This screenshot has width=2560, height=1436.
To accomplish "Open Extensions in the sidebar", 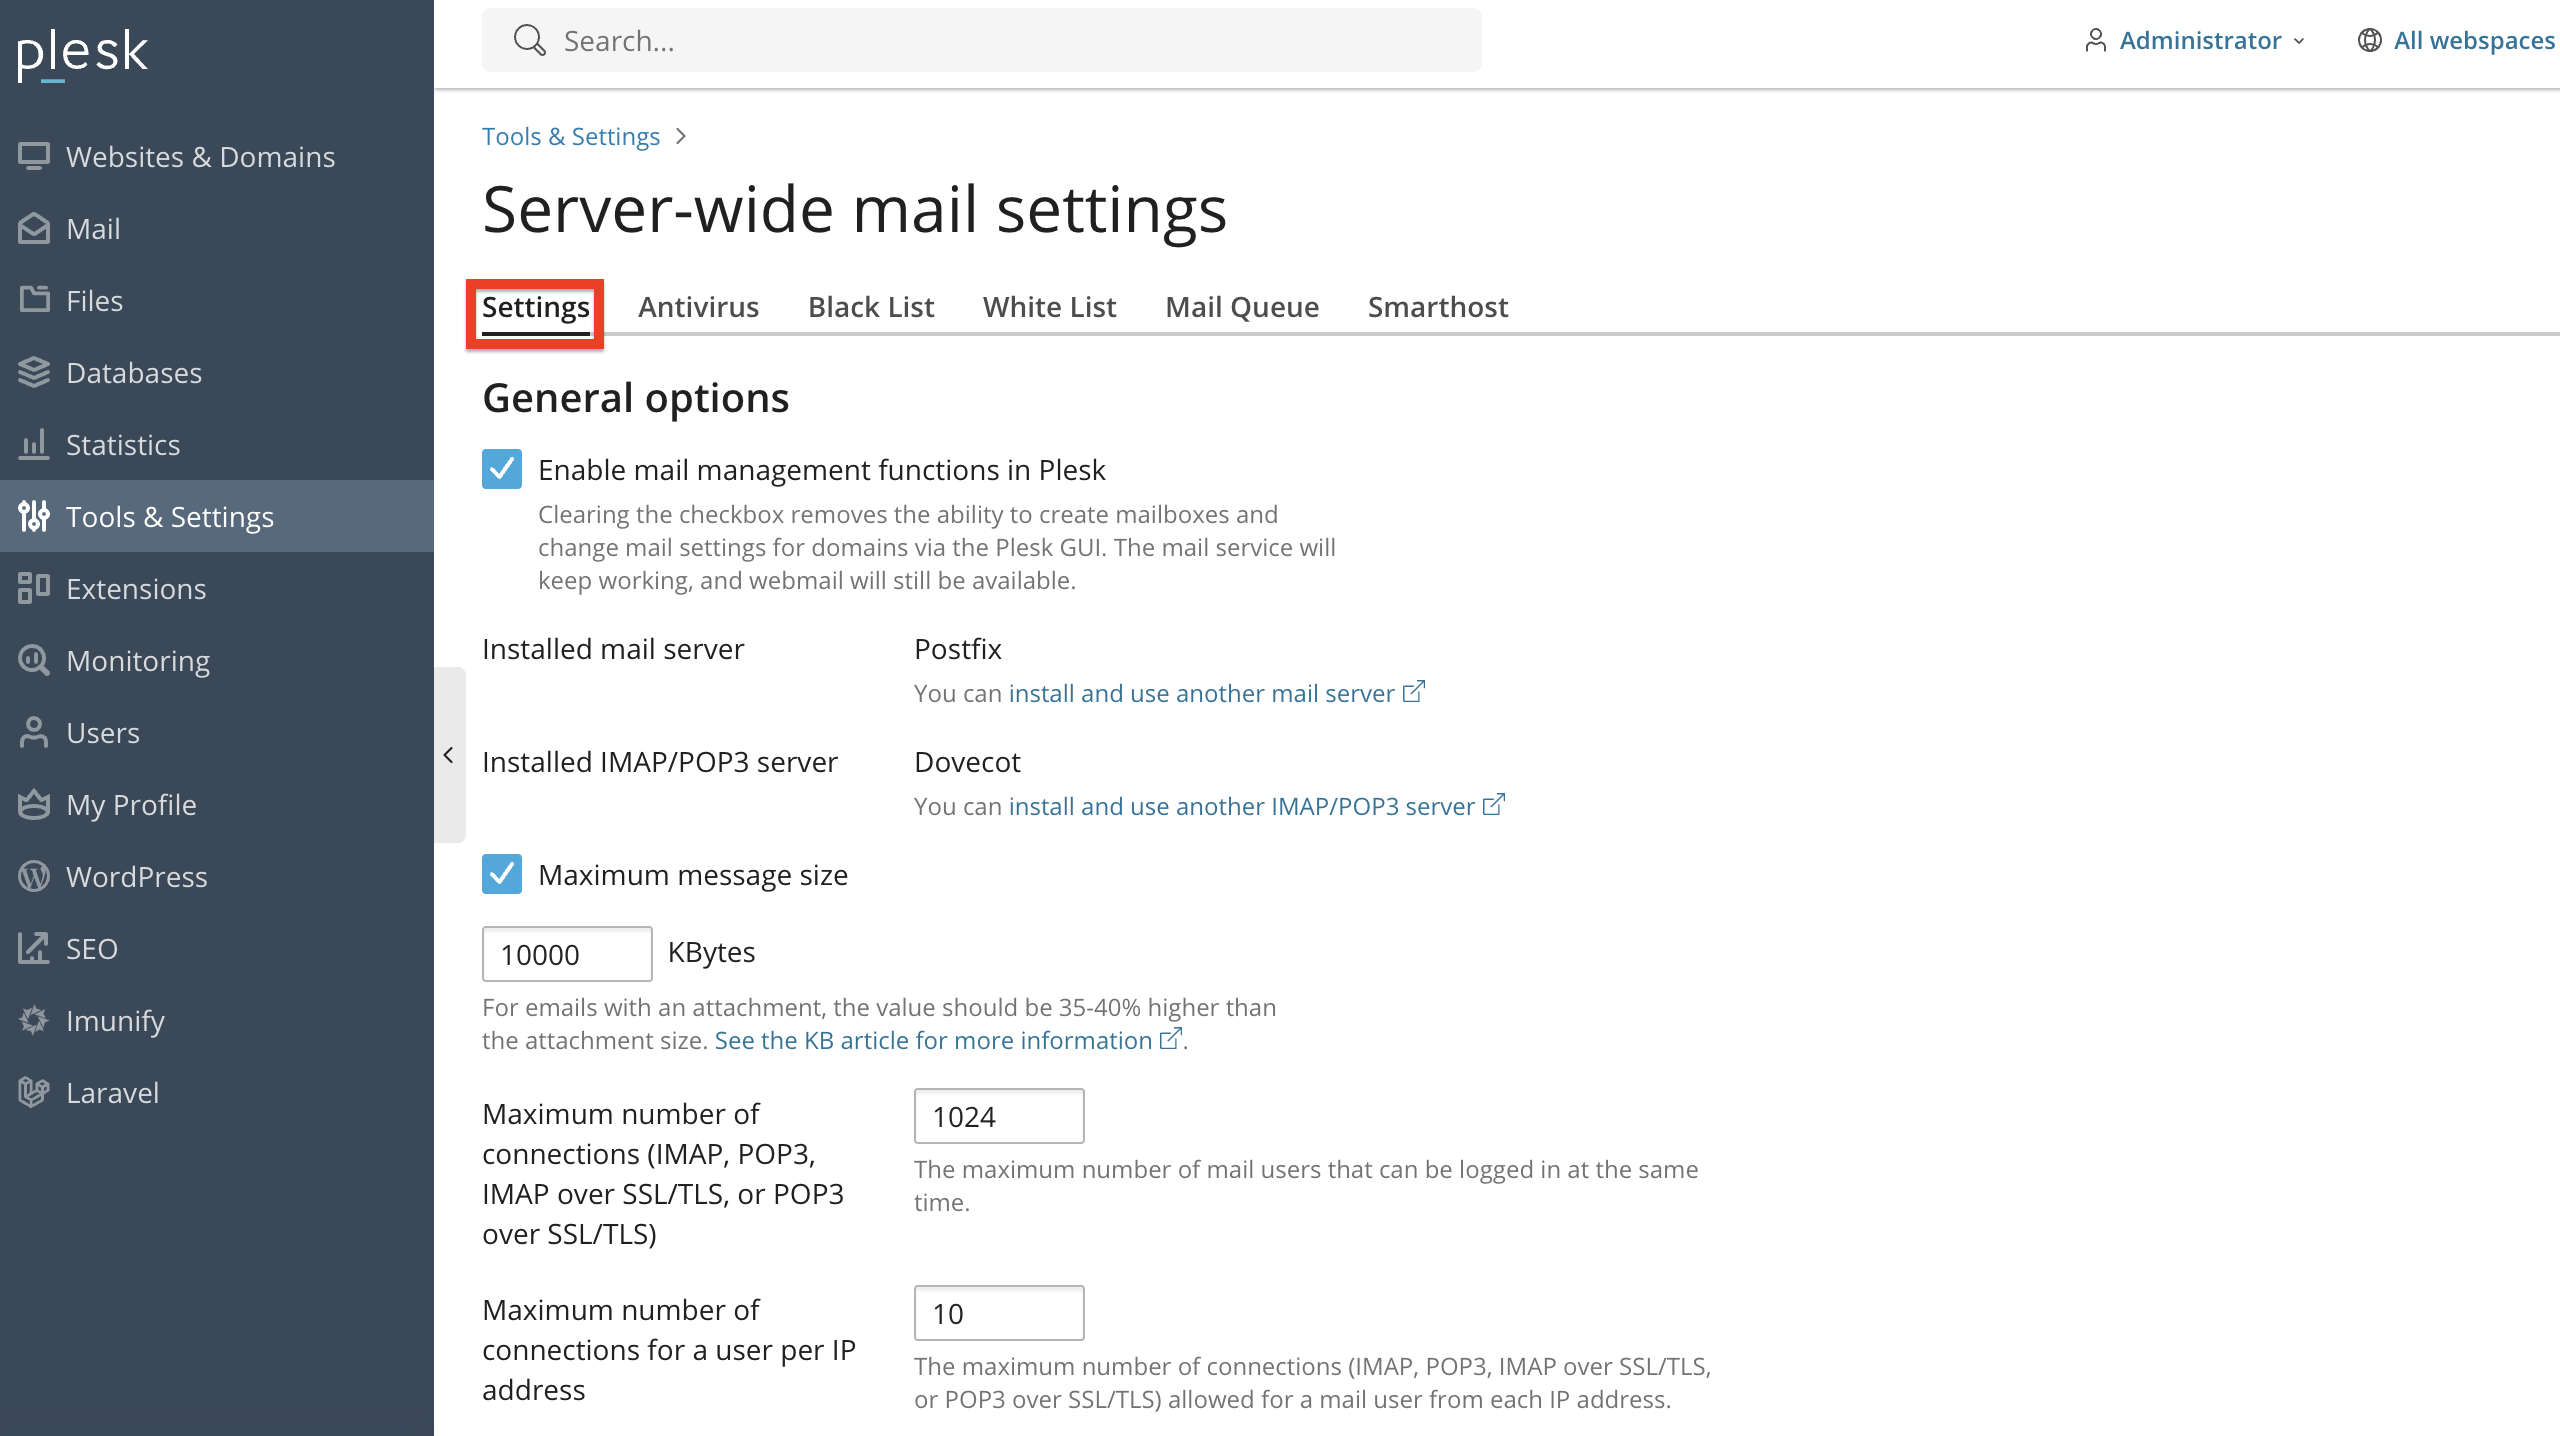I will (217, 588).
